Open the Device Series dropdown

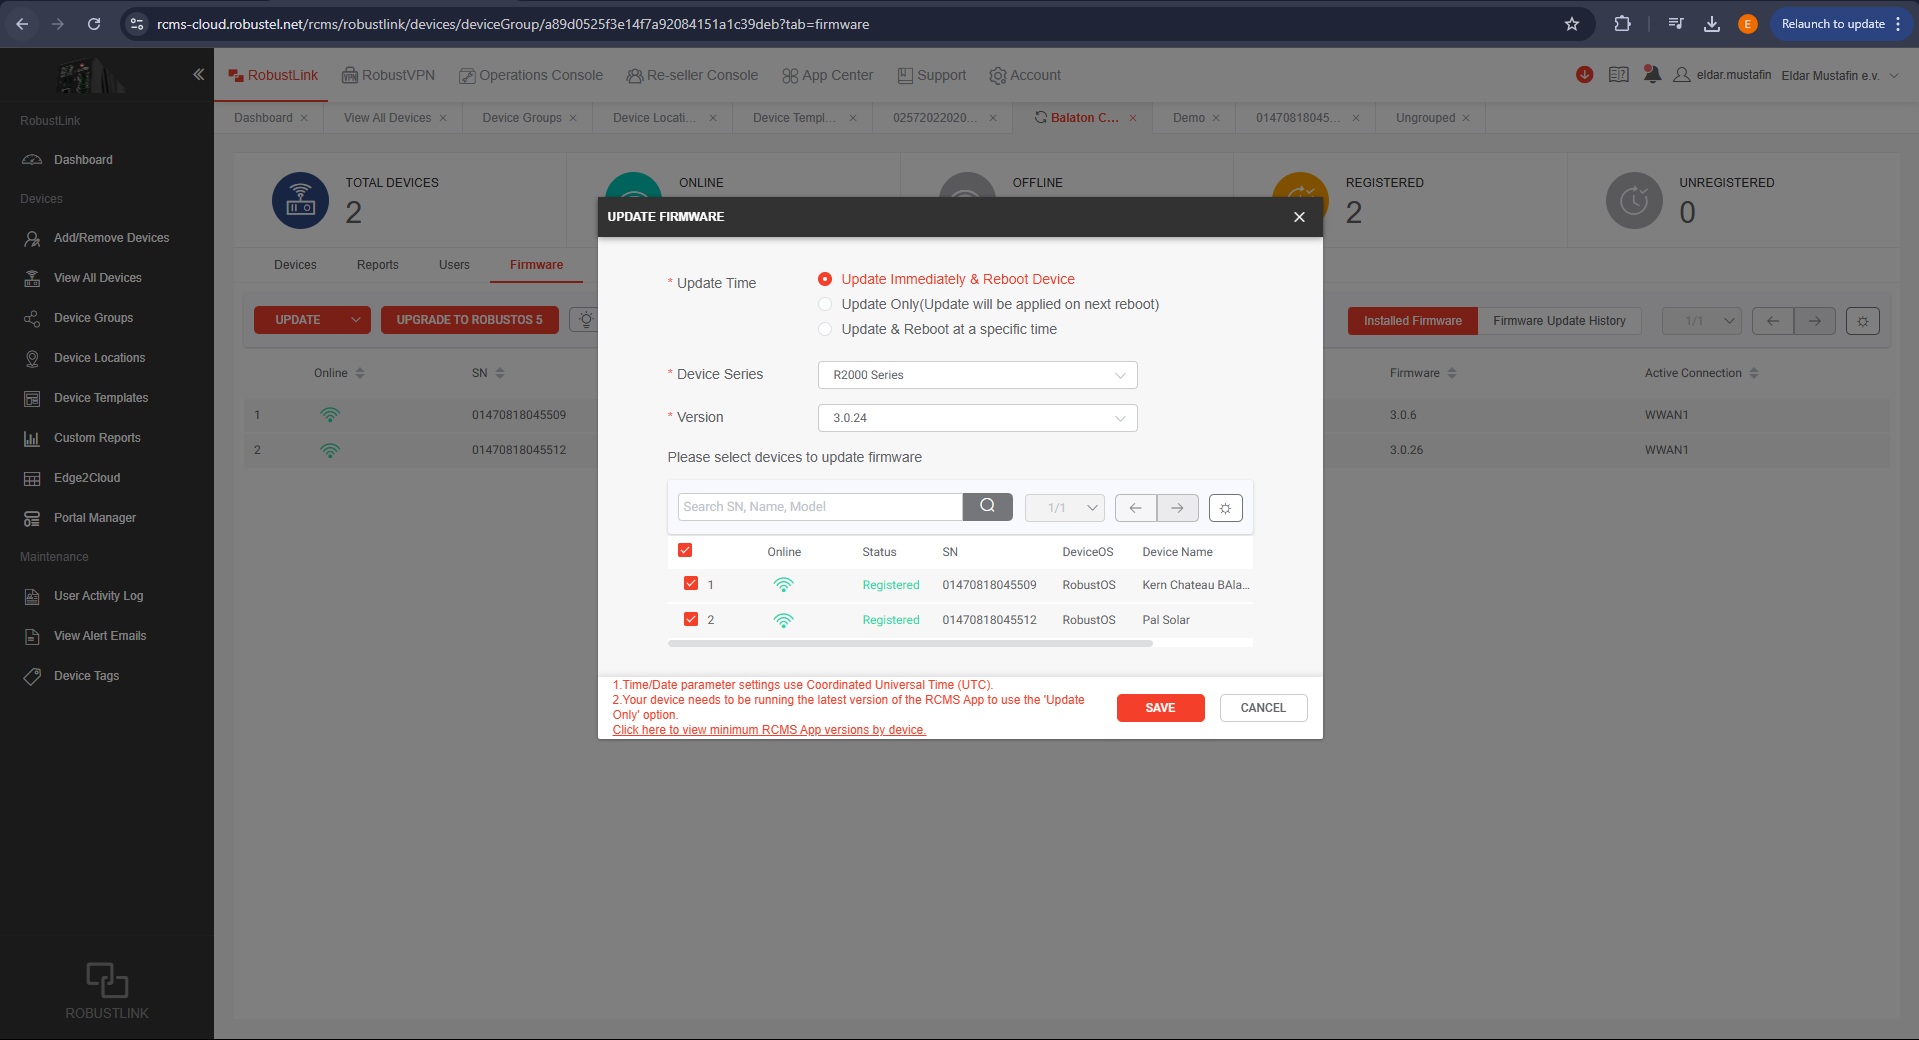977,375
